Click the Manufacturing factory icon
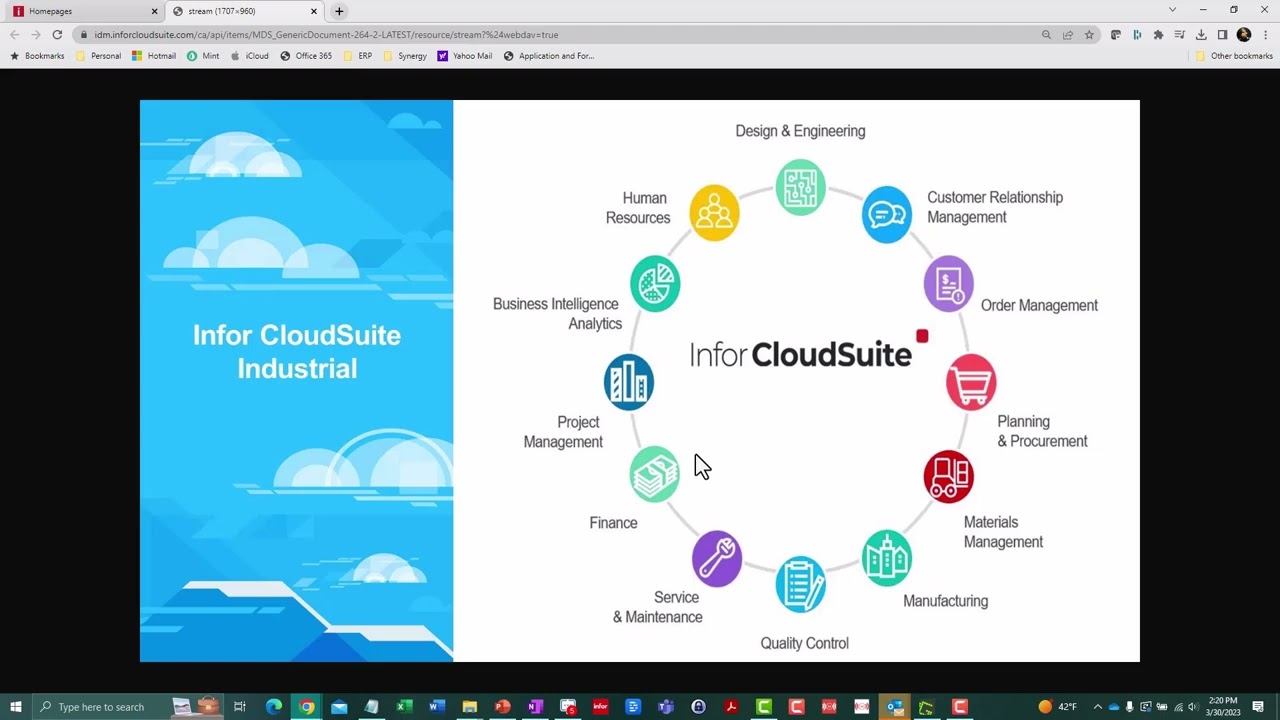 (x=887, y=558)
